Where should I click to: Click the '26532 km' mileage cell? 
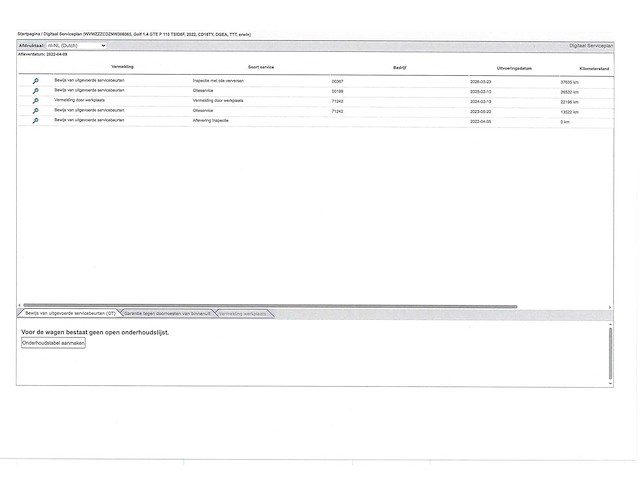point(569,92)
